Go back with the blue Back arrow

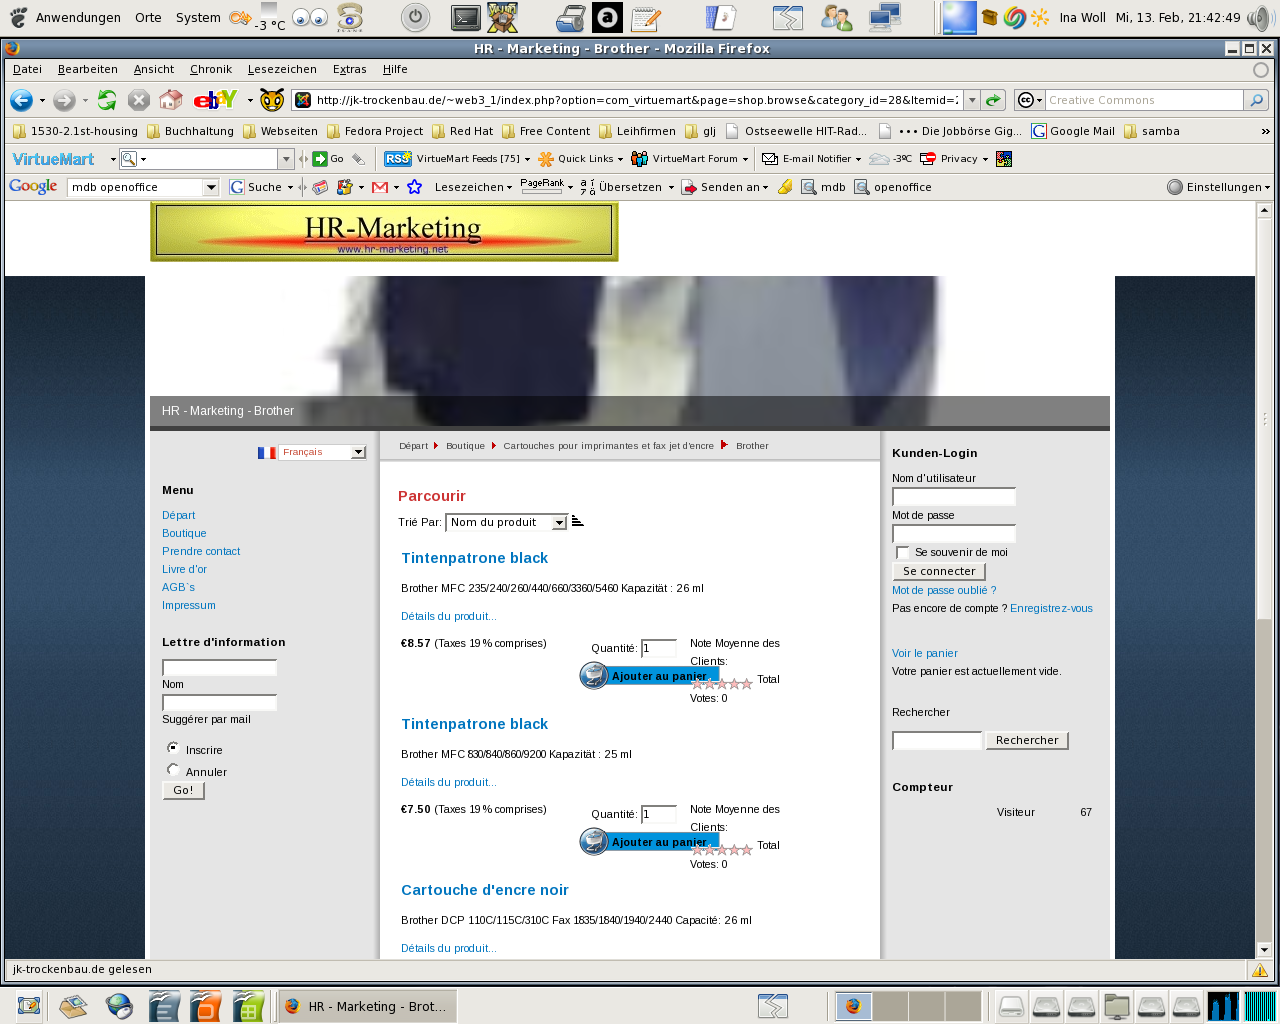point(21,100)
